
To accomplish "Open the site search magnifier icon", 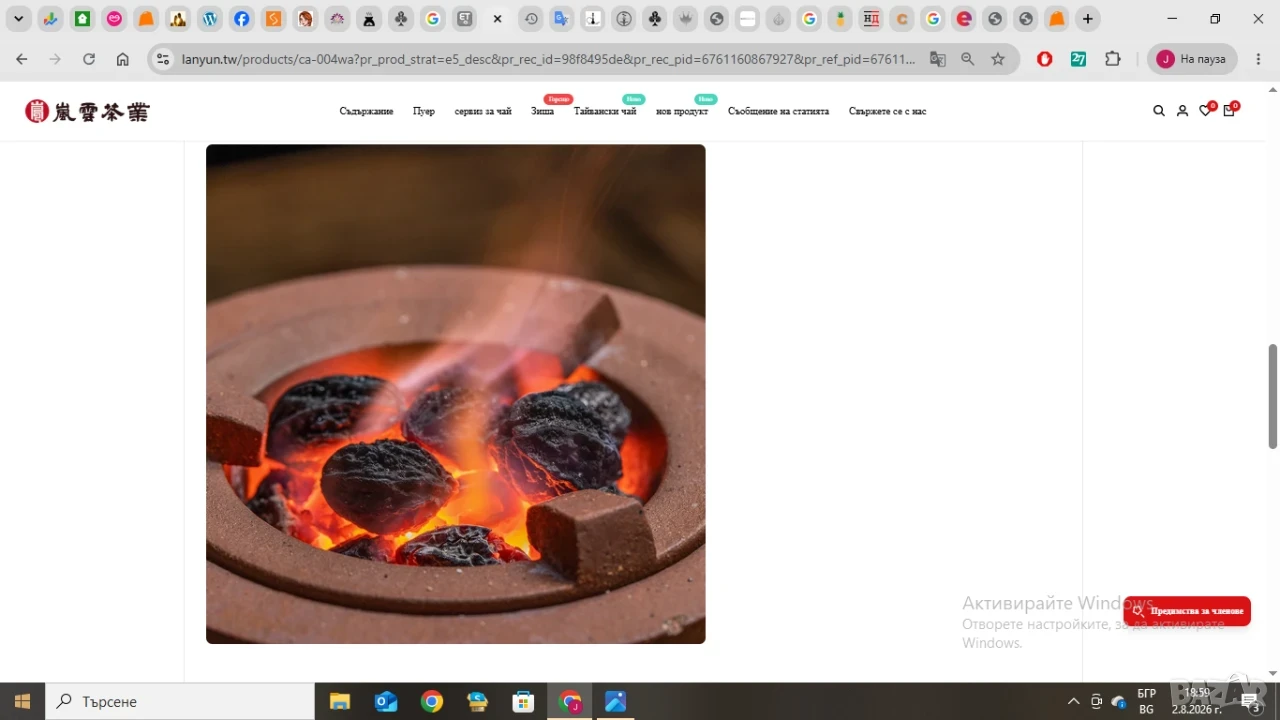I will [1159, 111].
